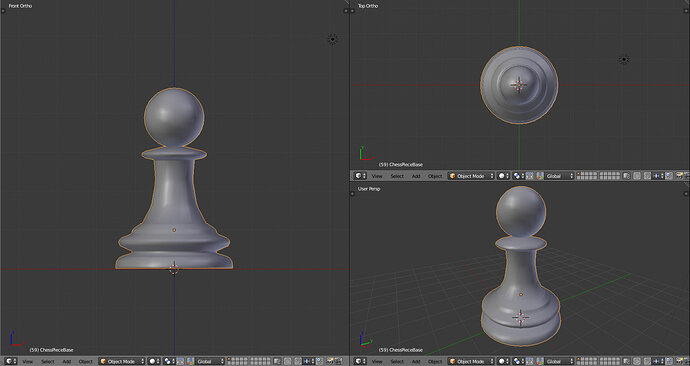Open editor type selector in User Persp header

click(361, 361)
